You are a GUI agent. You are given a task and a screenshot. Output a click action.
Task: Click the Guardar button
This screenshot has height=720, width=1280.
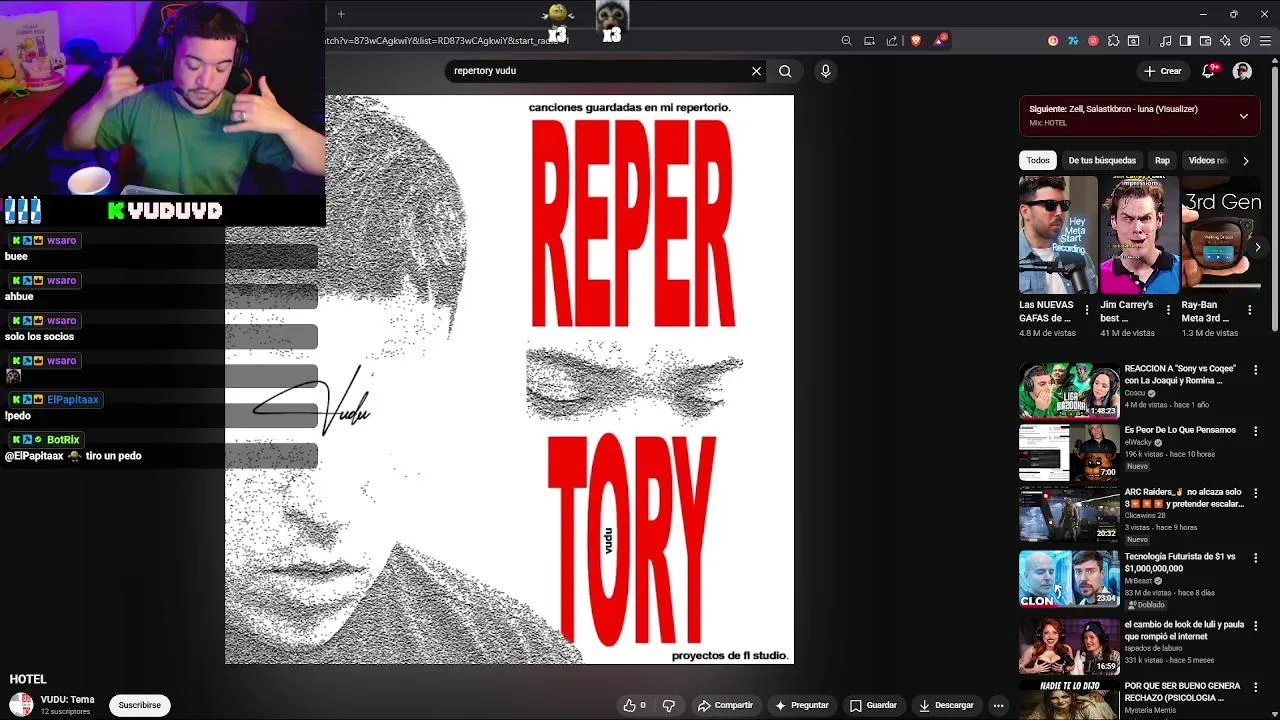(x=873, y=705)
